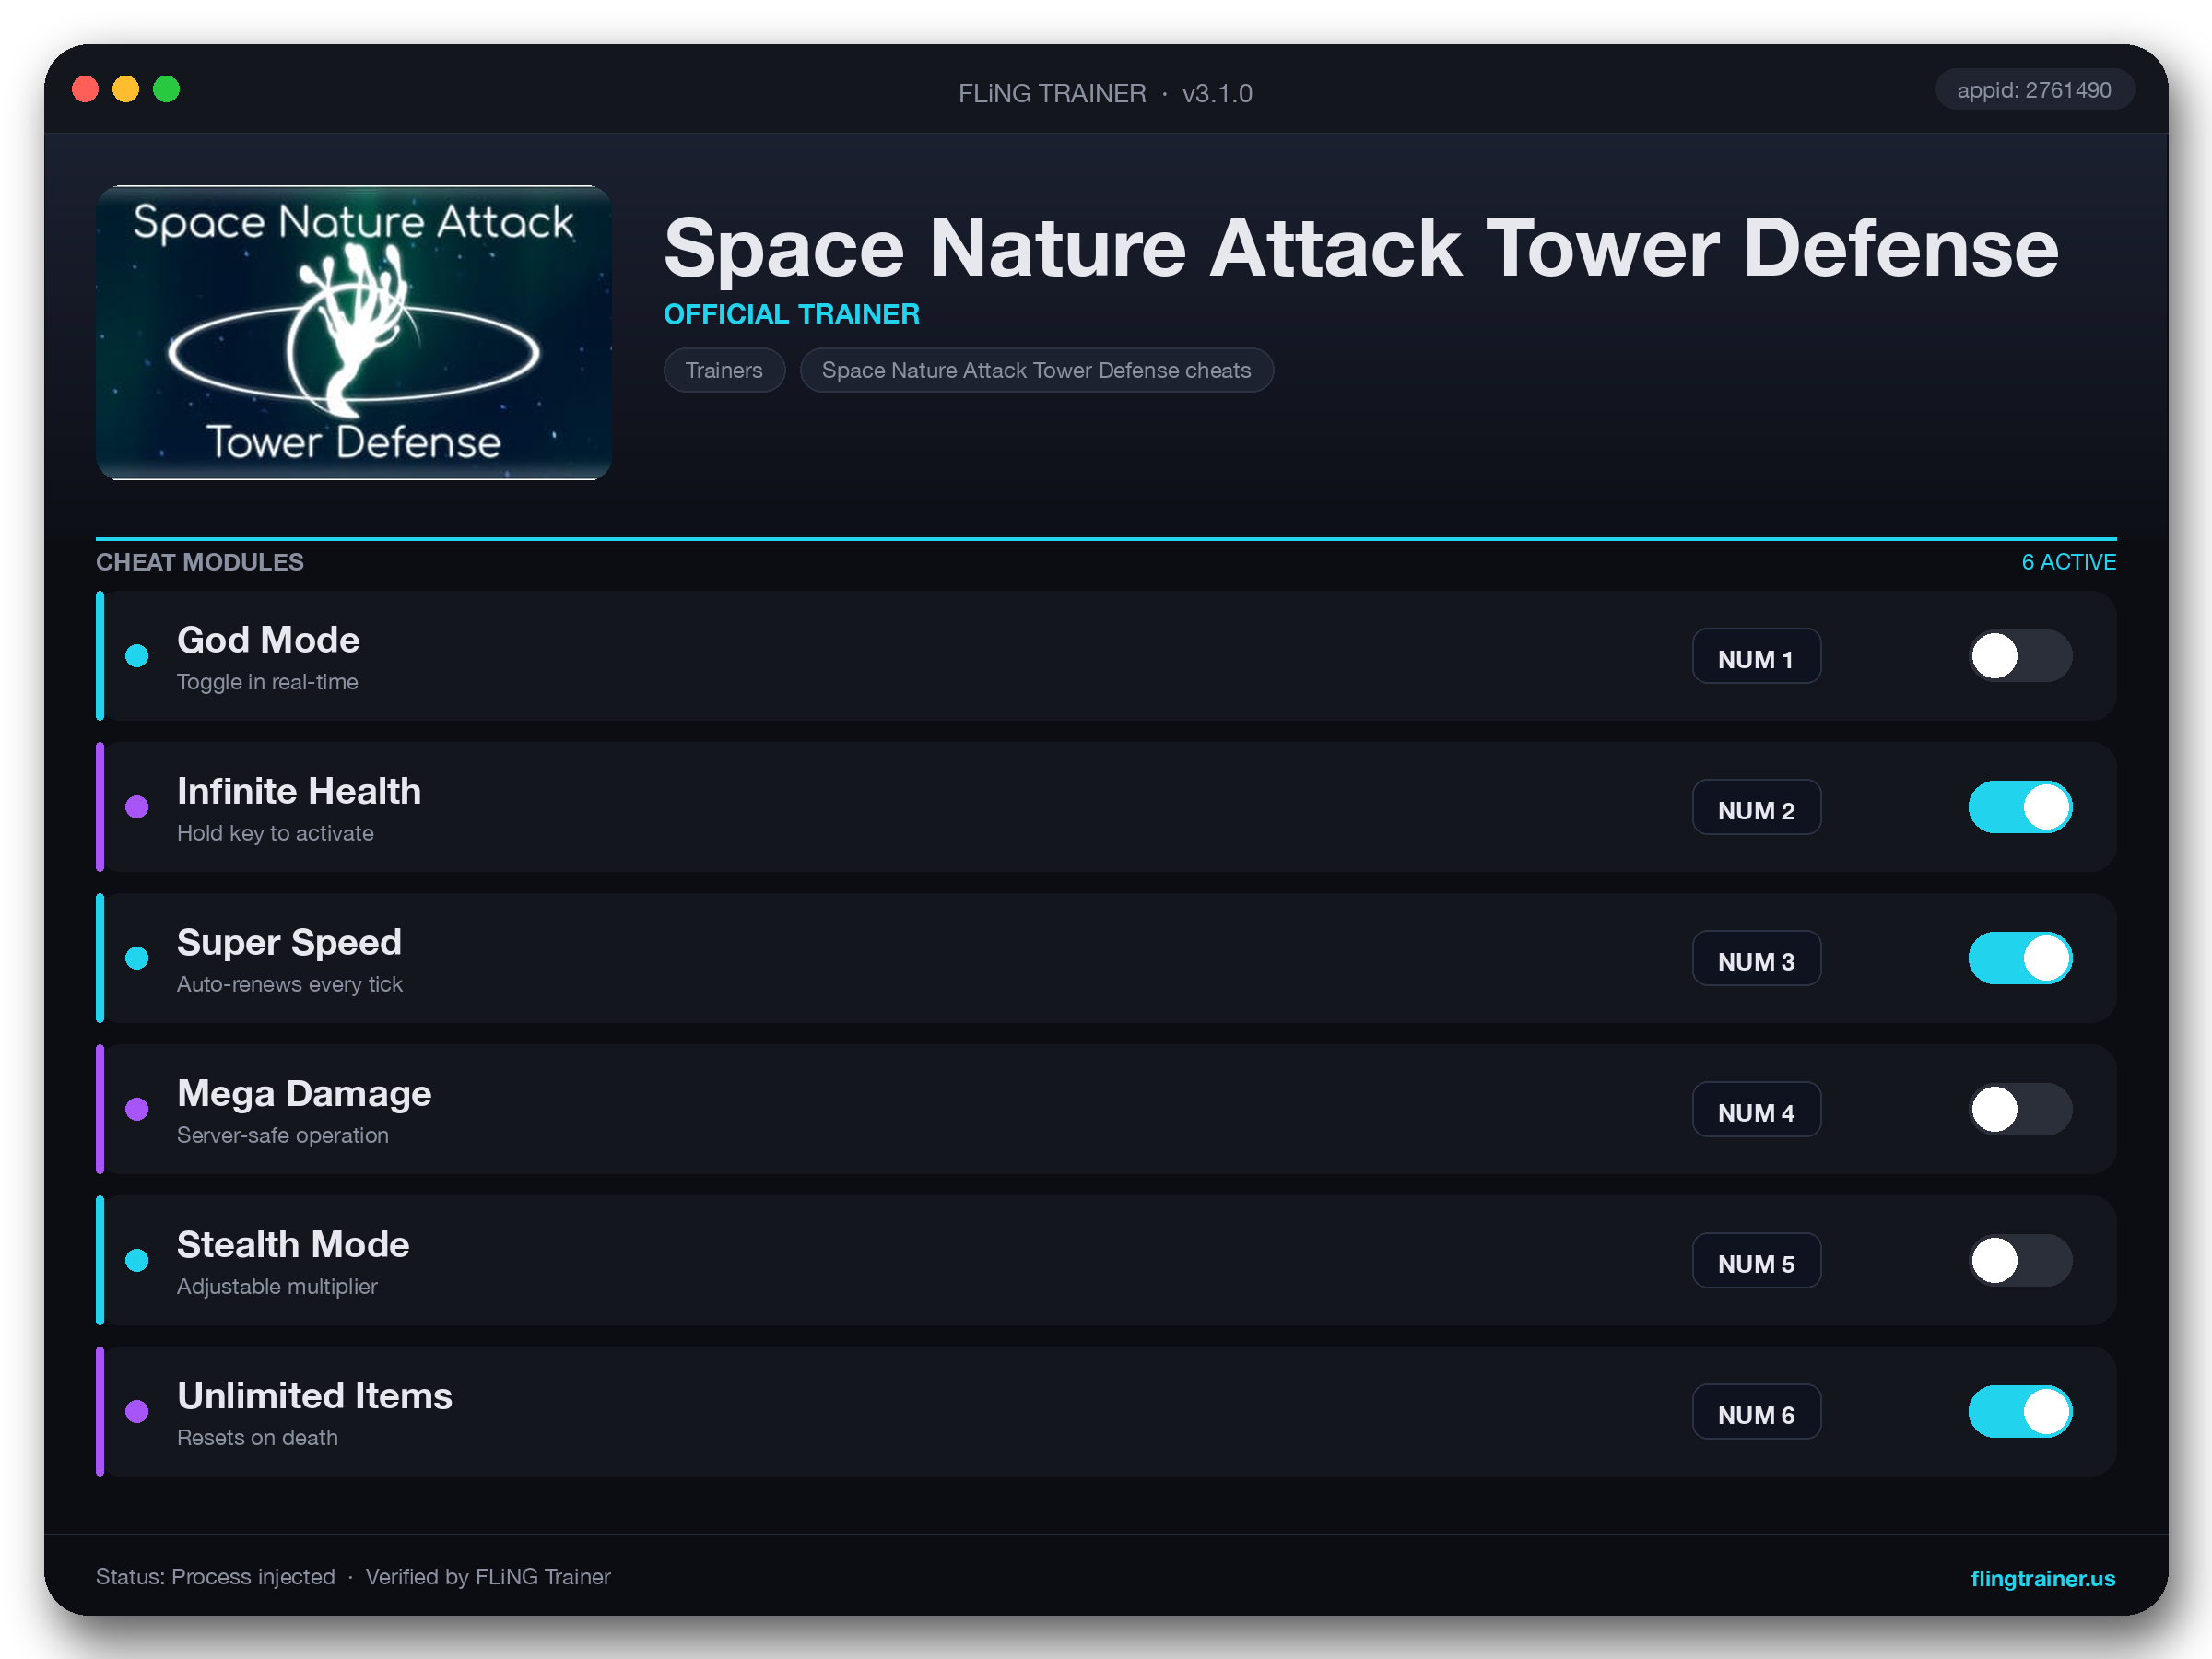Enable the Mega Damage toggle
Screen dimensions: 2212x1659
[x=2020, y=1109]
